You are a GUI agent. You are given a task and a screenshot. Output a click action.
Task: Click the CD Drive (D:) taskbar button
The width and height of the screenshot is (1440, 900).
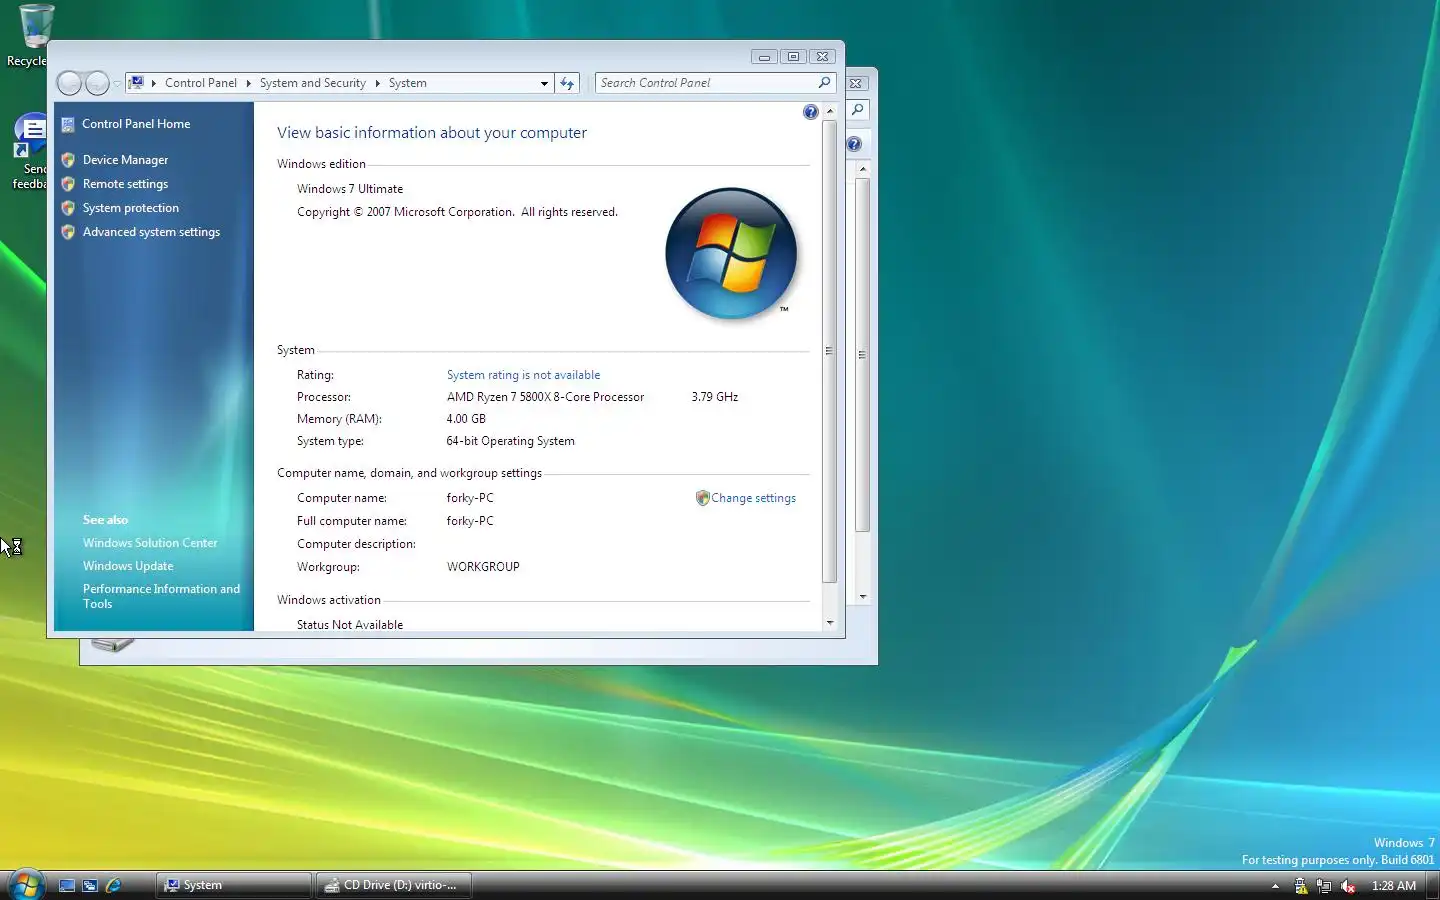394,885
